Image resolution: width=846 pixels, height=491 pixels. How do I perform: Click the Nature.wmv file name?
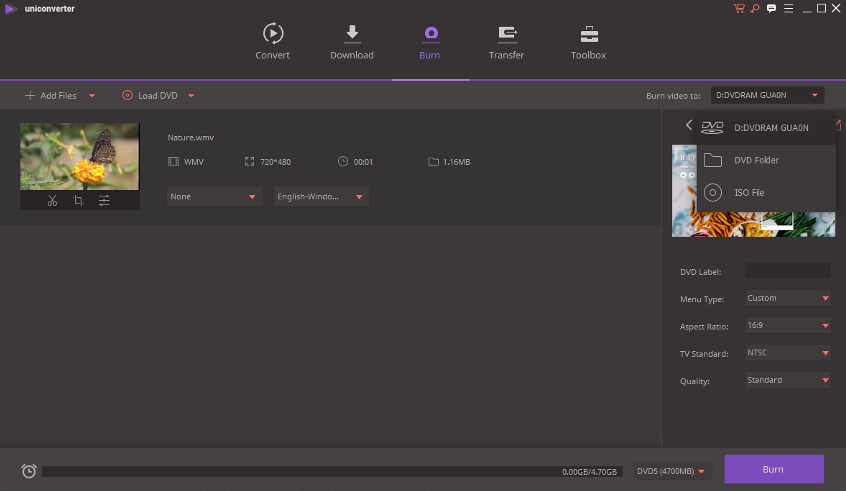coord(190,138)
